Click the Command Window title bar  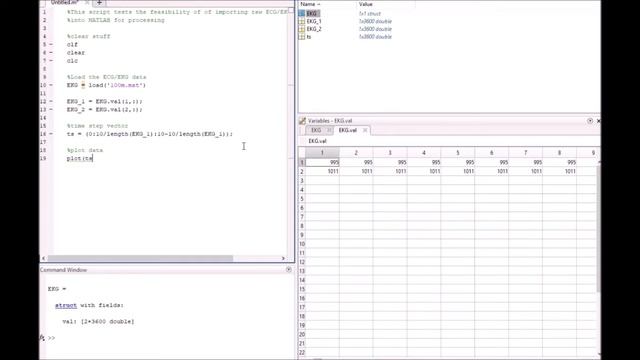click(x=167, y=270)
